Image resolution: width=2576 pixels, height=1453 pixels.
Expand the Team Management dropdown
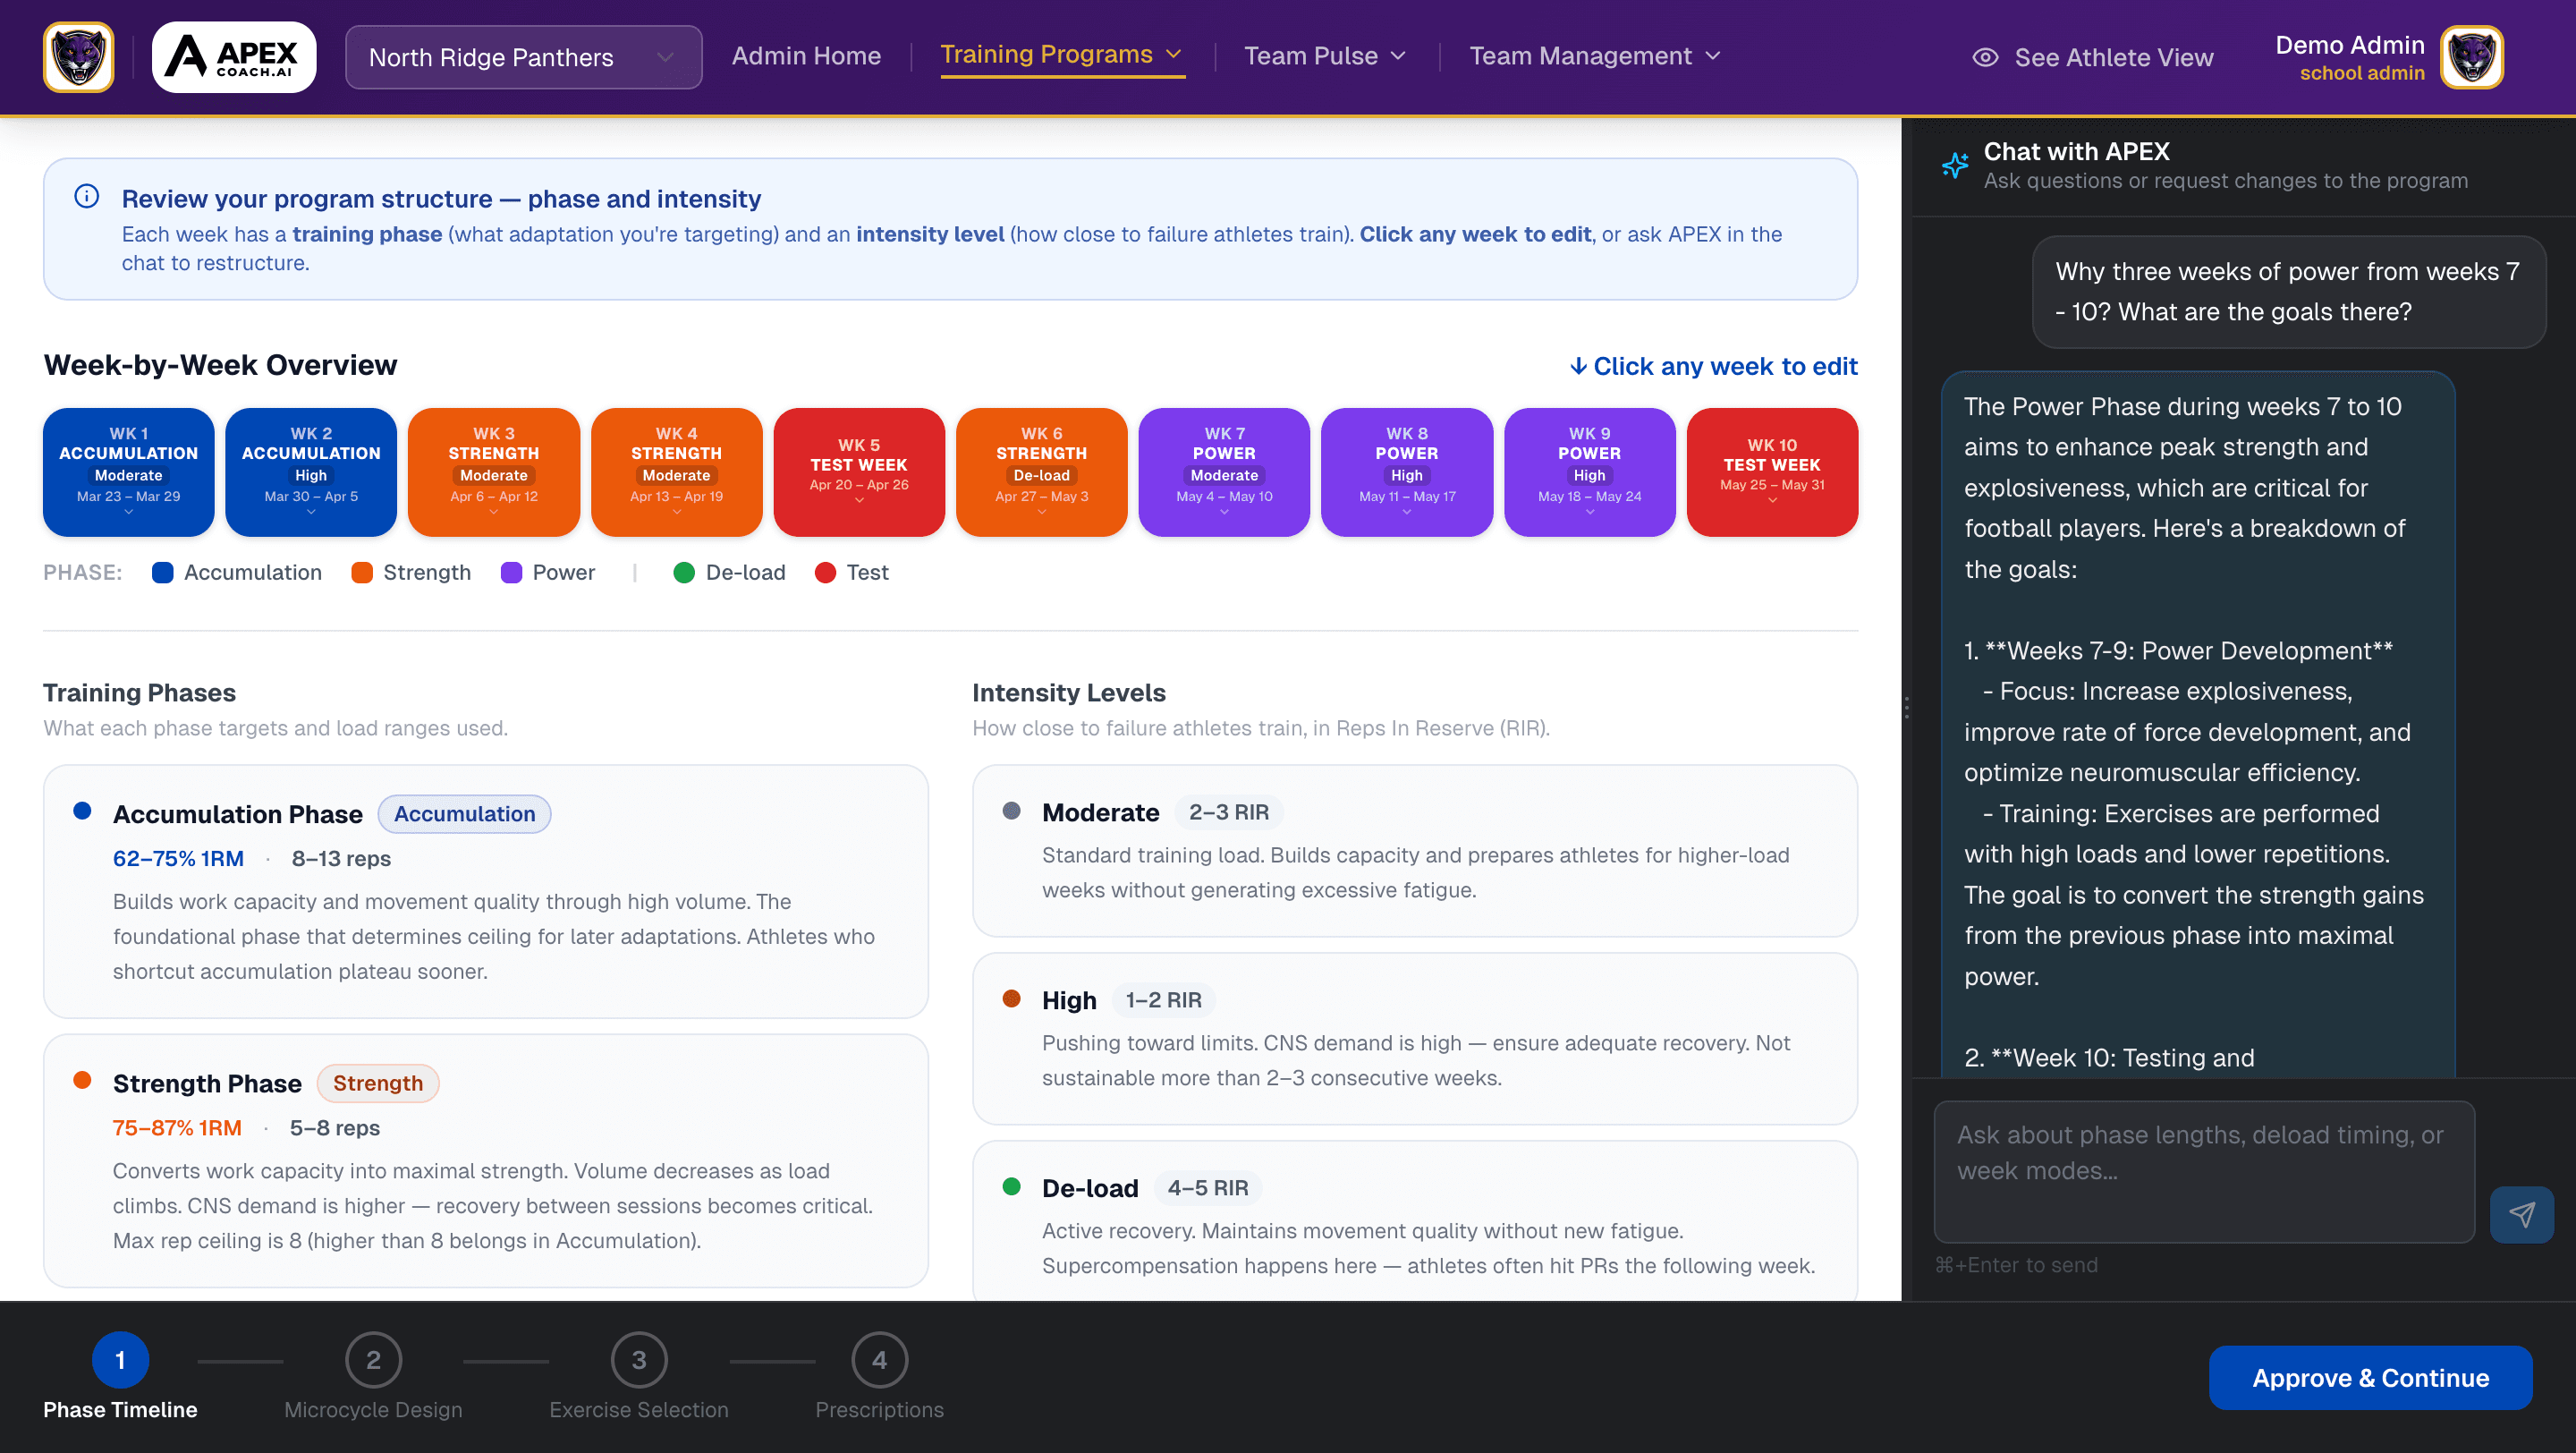coord(1594,56)
